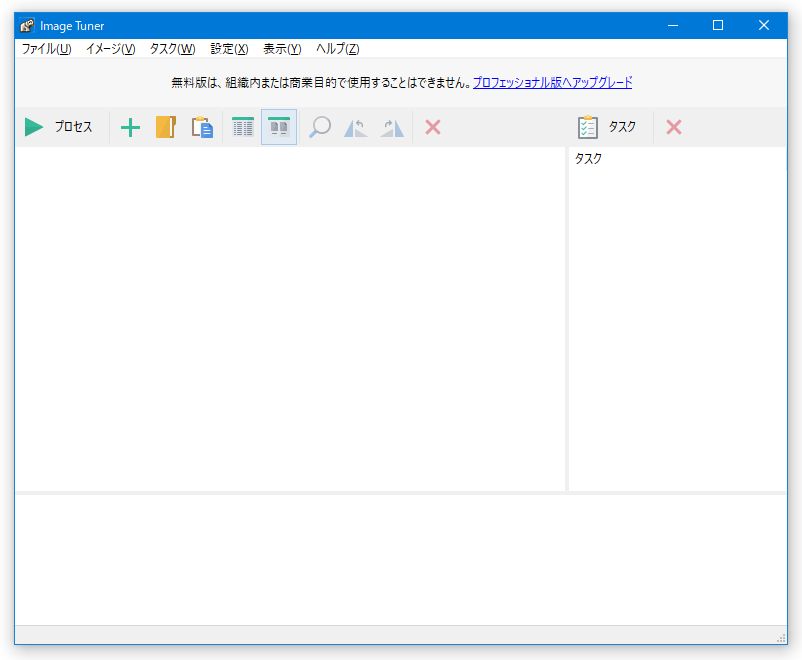The height and width of the screenshot is (660, 802).
Task: Minimize the Image Tuner window
Action: (673, 26)
